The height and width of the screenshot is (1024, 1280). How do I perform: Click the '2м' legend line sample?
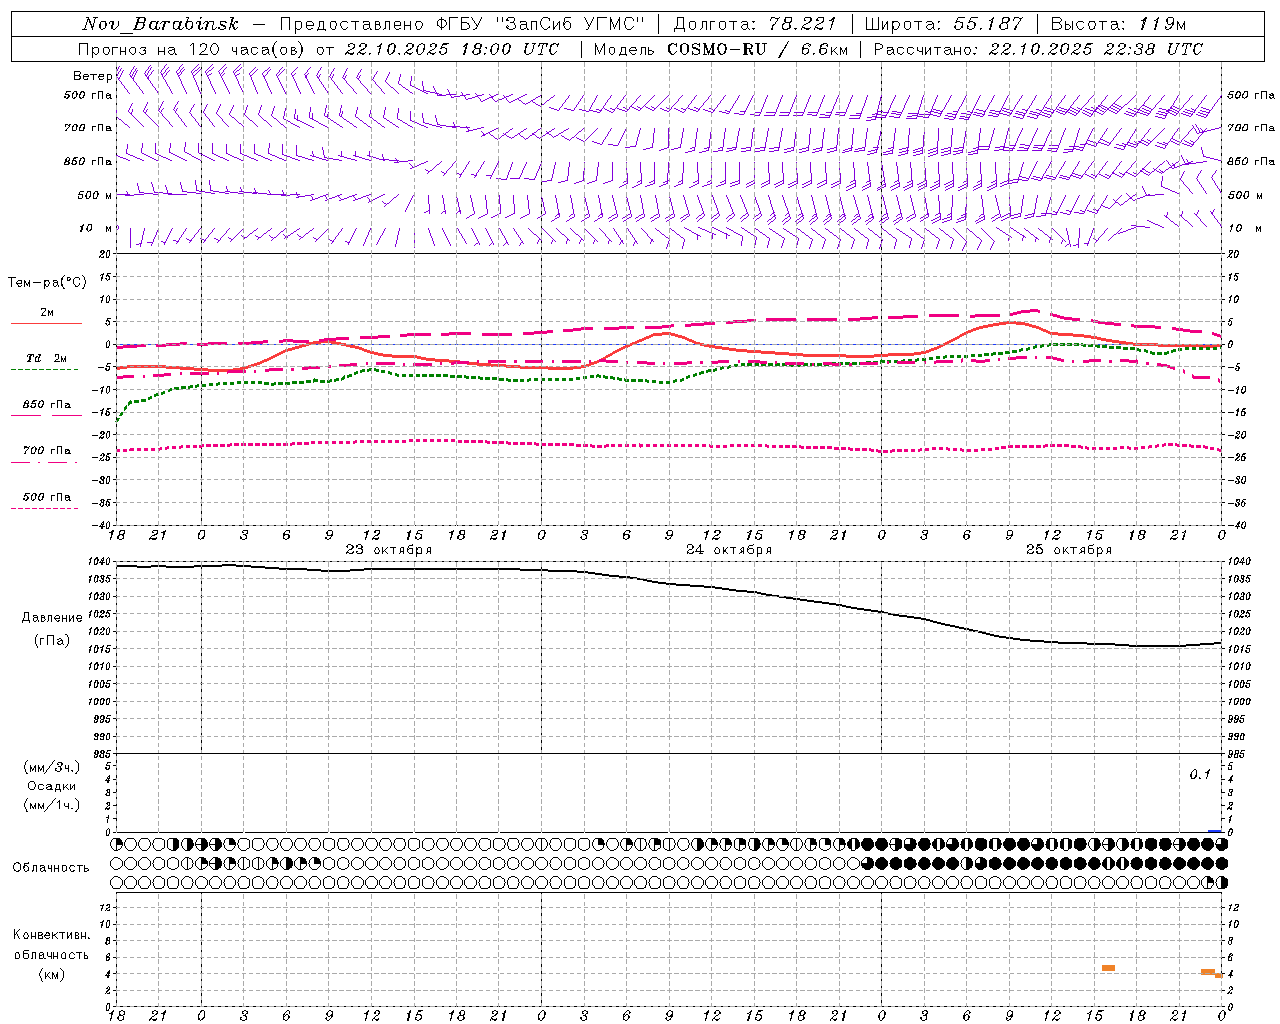[x=46, y=323]
